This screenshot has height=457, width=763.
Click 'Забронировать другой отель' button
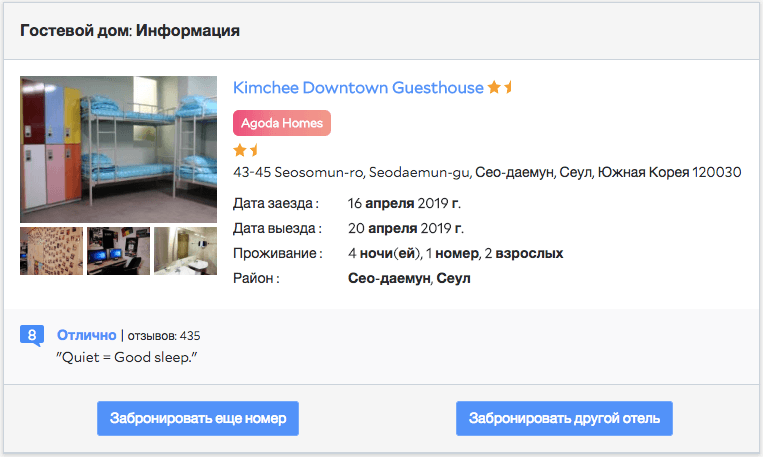coord(564,418)
